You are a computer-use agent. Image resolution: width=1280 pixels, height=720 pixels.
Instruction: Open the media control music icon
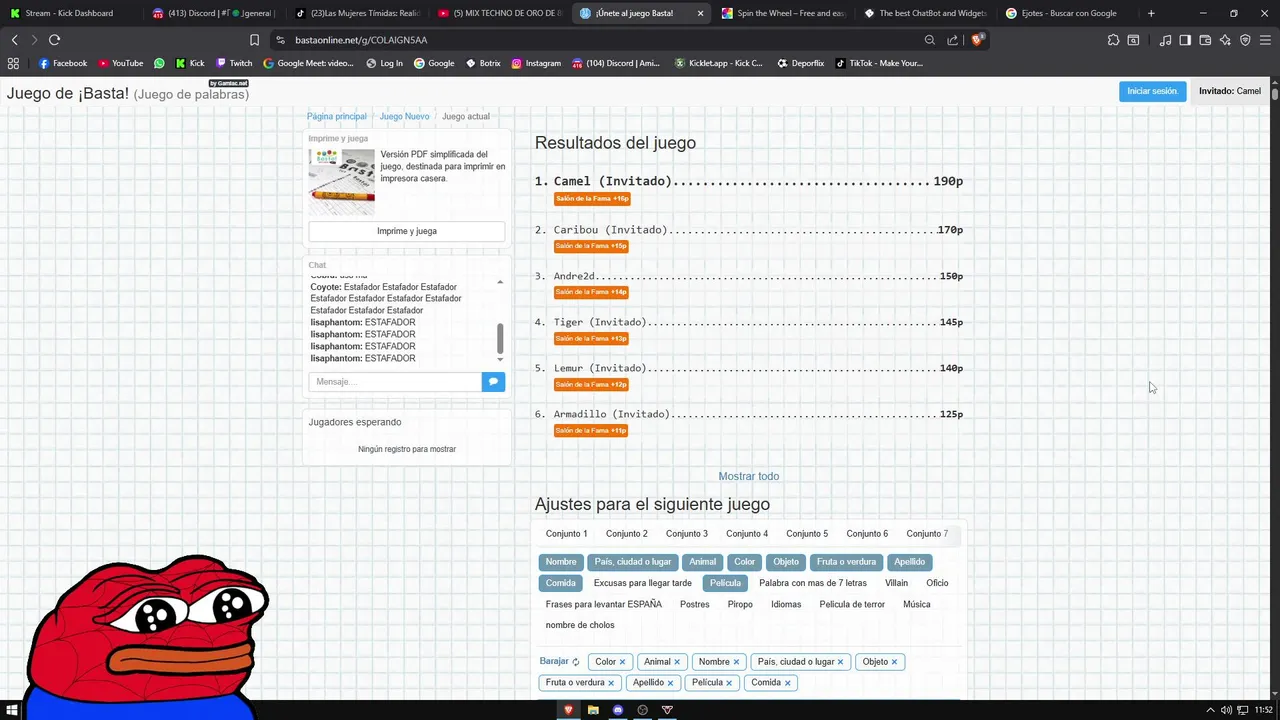point(1165,40)
